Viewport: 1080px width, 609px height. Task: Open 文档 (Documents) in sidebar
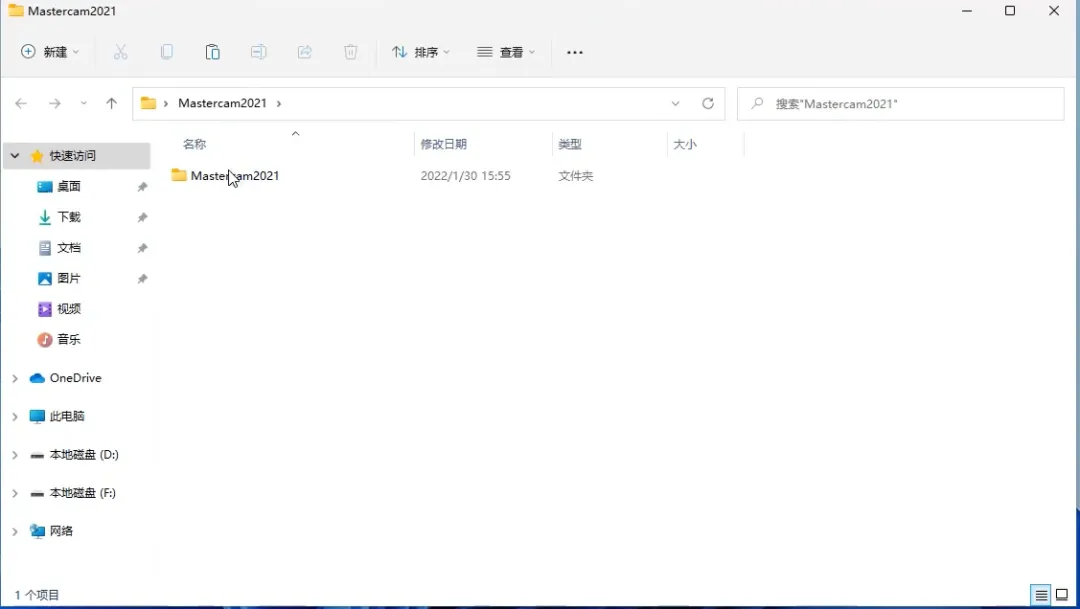[69, 248]
